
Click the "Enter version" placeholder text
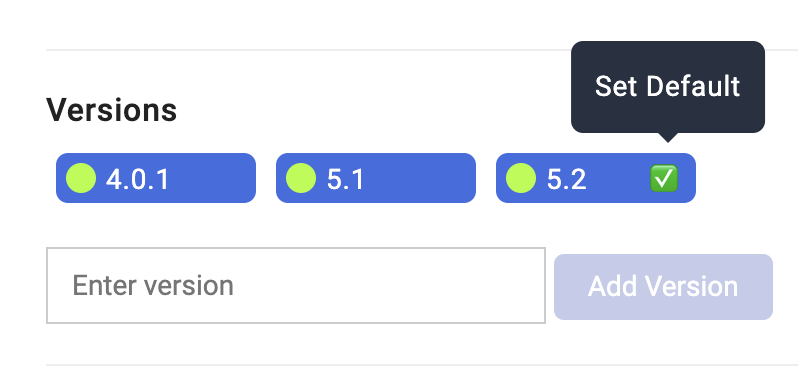click(x=153, y=285)
